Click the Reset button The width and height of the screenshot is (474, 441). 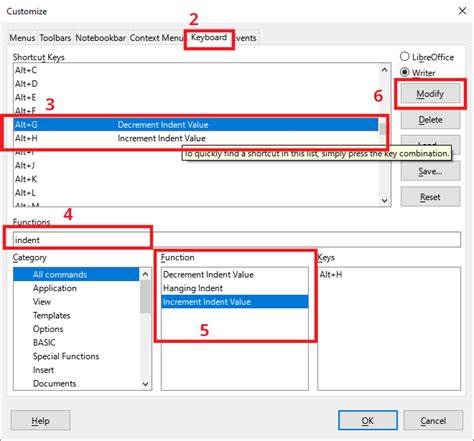[x=430, y=197]
